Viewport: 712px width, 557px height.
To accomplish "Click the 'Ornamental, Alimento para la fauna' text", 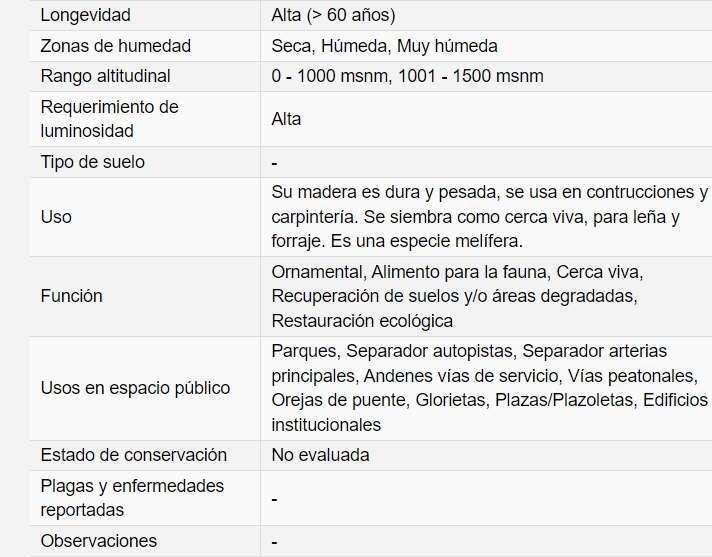I will pyautogui.click(x=409, y=272).
